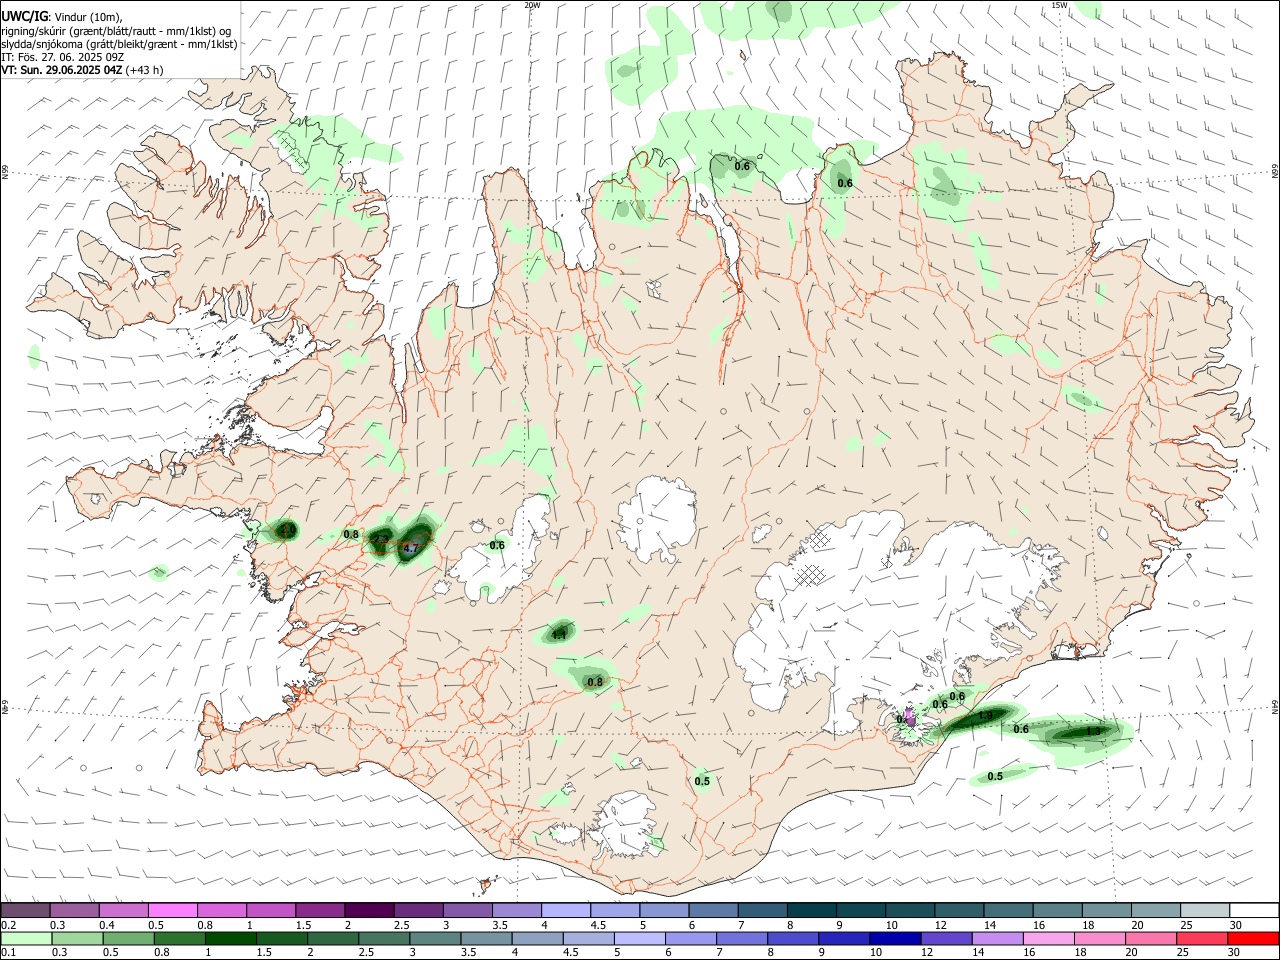The image size is (1280, 960).
Task: Click the 2.3 precipitation value on the map
Action: coord(380,540)
